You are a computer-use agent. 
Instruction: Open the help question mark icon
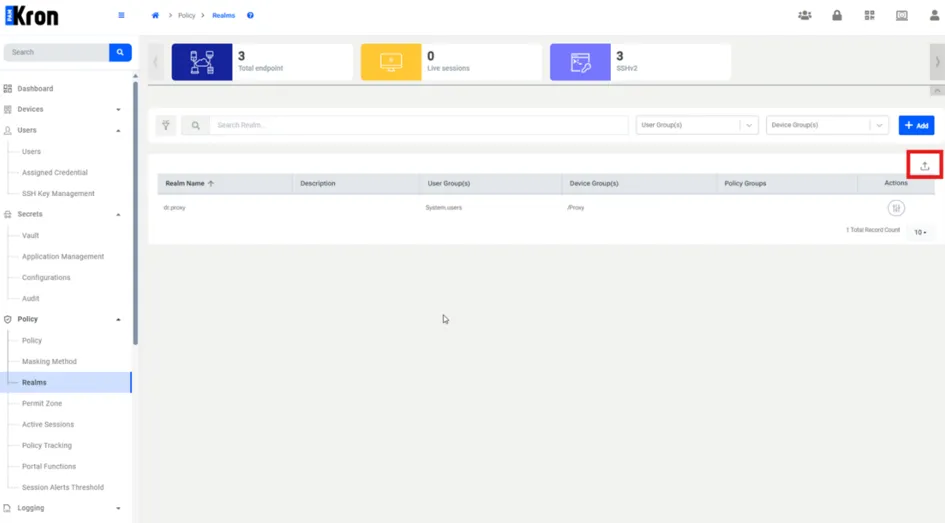pyautogui.click(x=250, y=16)
